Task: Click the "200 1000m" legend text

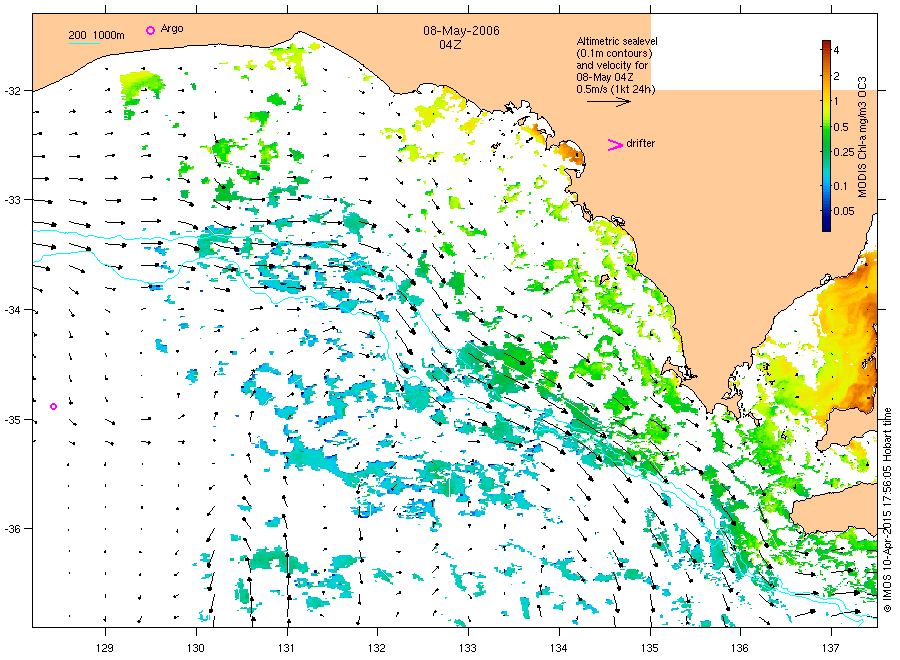Action: 96,35
